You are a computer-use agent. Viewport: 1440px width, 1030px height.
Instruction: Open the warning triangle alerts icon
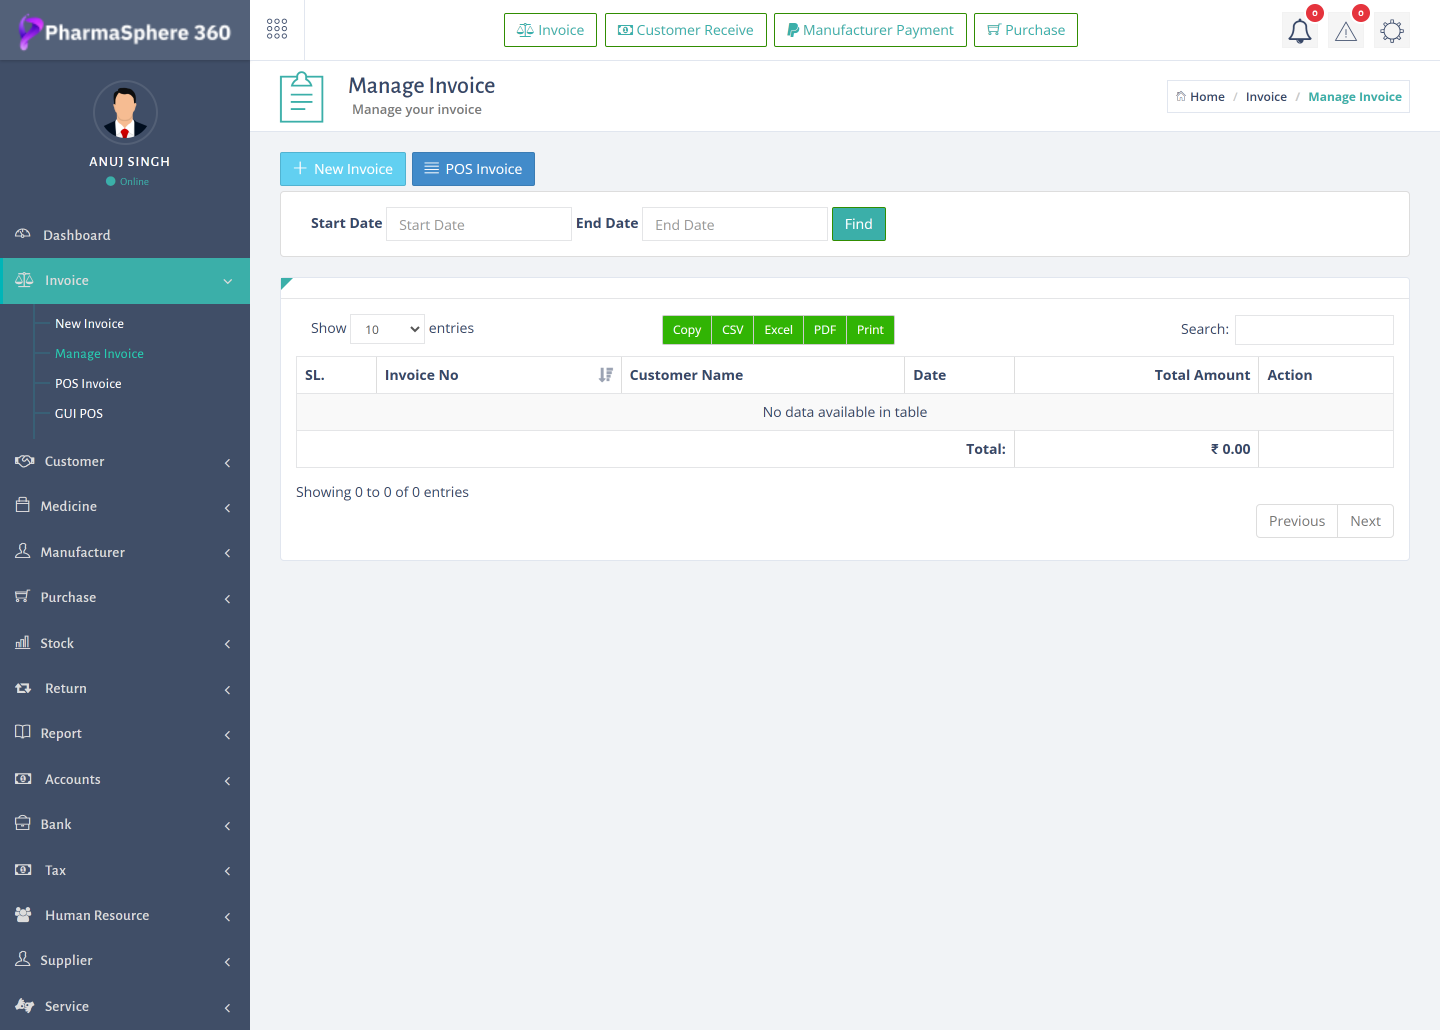coord(1346,31)
